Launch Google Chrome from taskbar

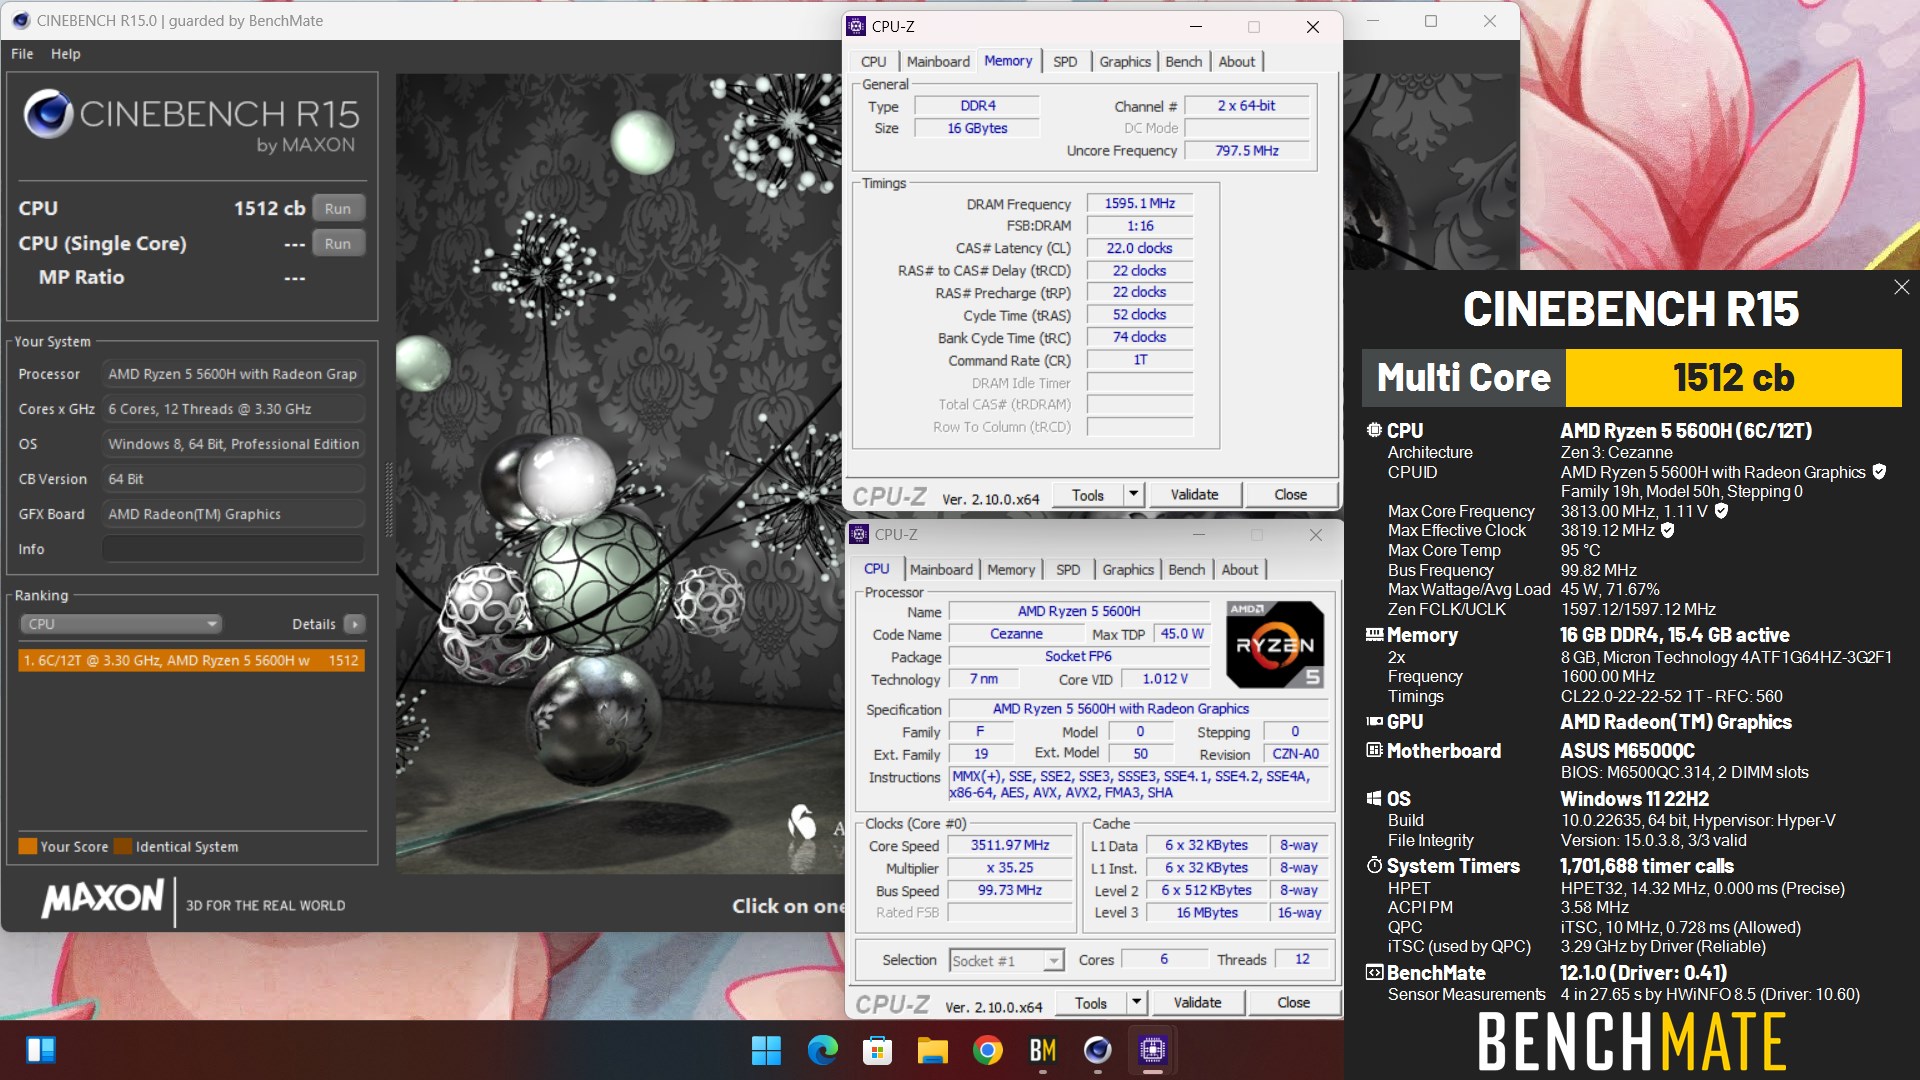coord(987,1050)
